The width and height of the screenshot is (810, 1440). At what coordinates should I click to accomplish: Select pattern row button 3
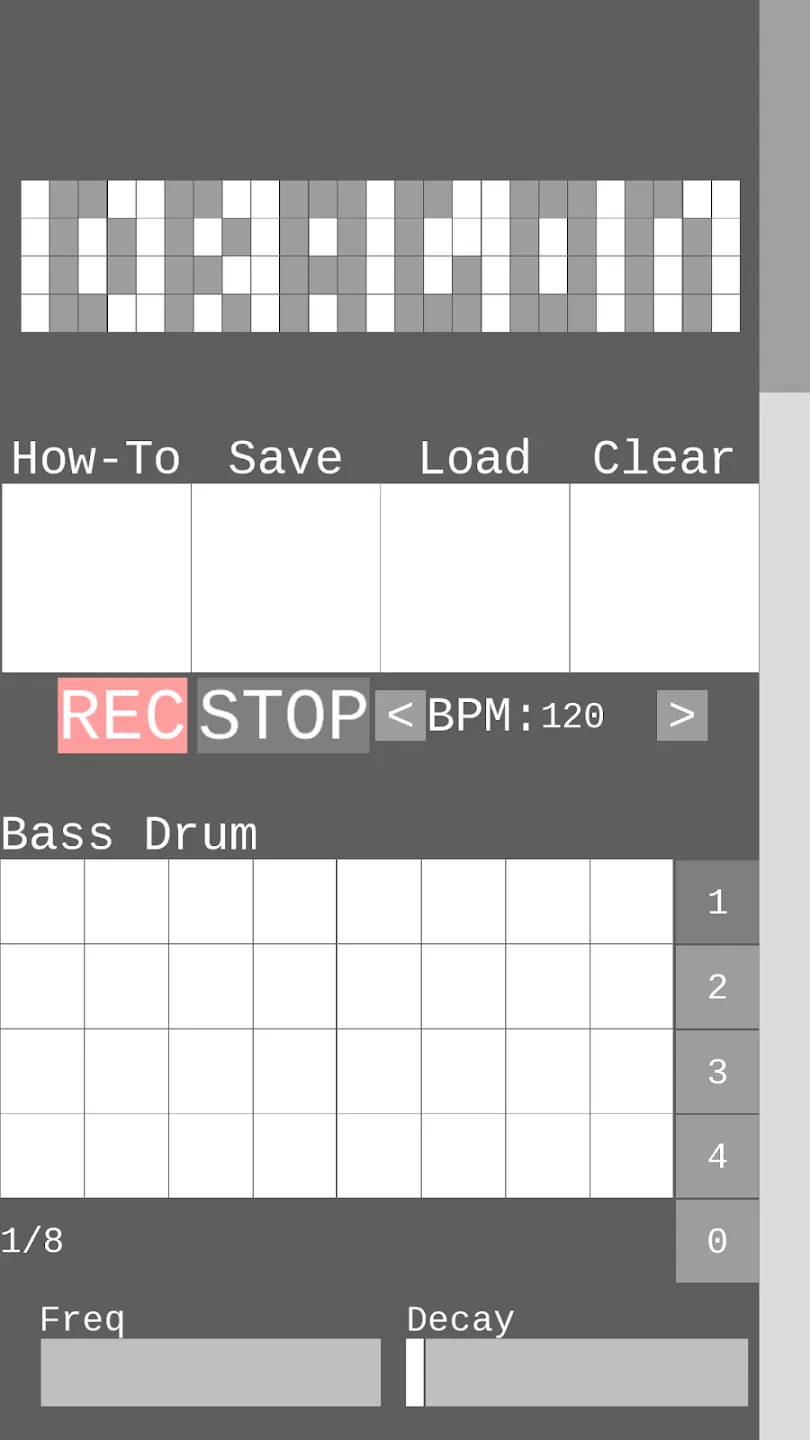[717, 1072]
